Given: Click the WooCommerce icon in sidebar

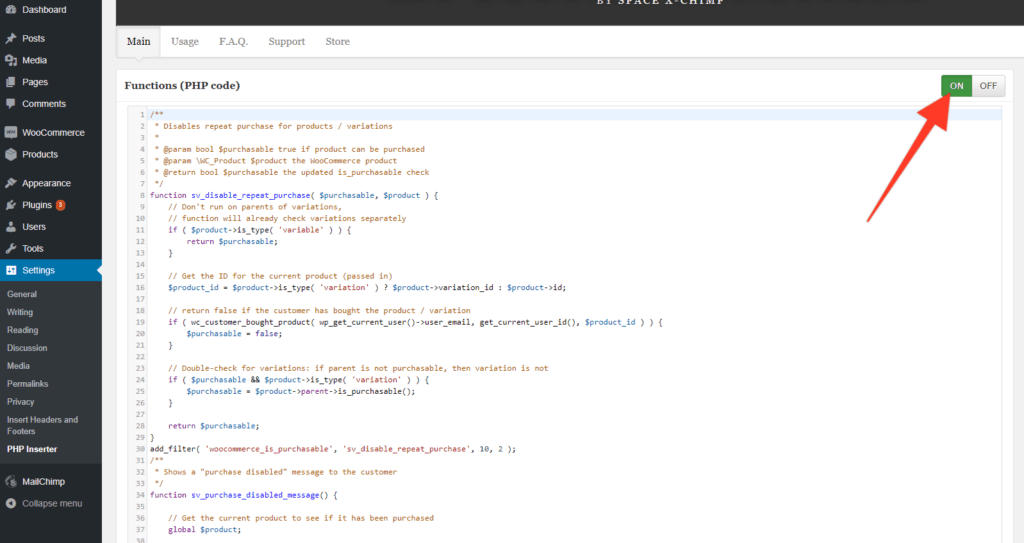Looking at the screenshot, I should pos(11,133).
